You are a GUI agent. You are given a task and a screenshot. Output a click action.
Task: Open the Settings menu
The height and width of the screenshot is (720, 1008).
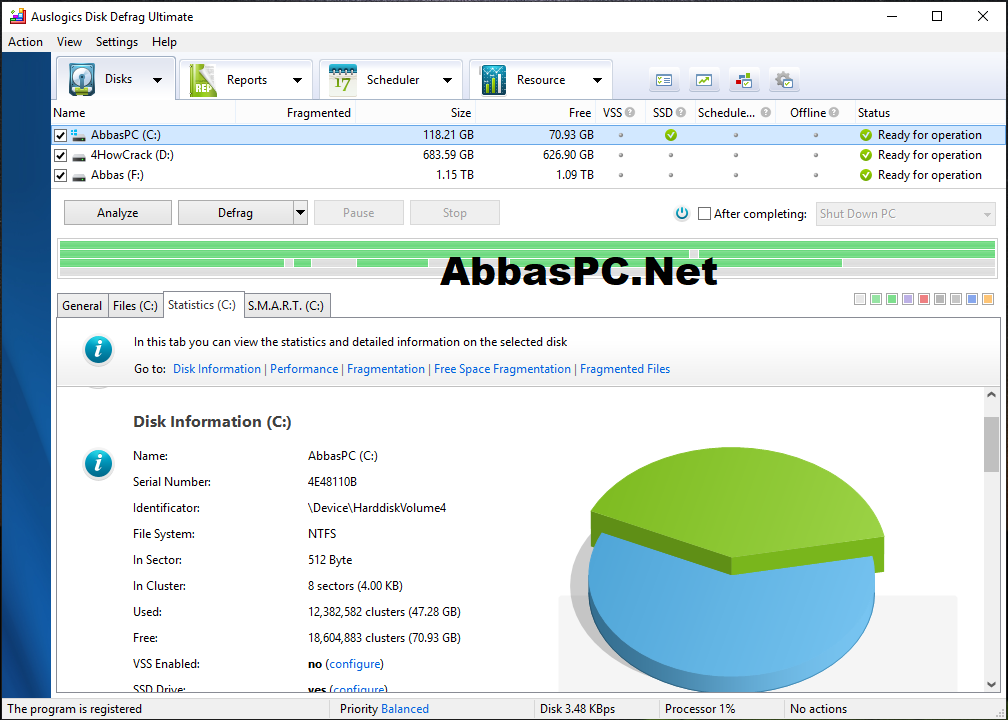116,42
